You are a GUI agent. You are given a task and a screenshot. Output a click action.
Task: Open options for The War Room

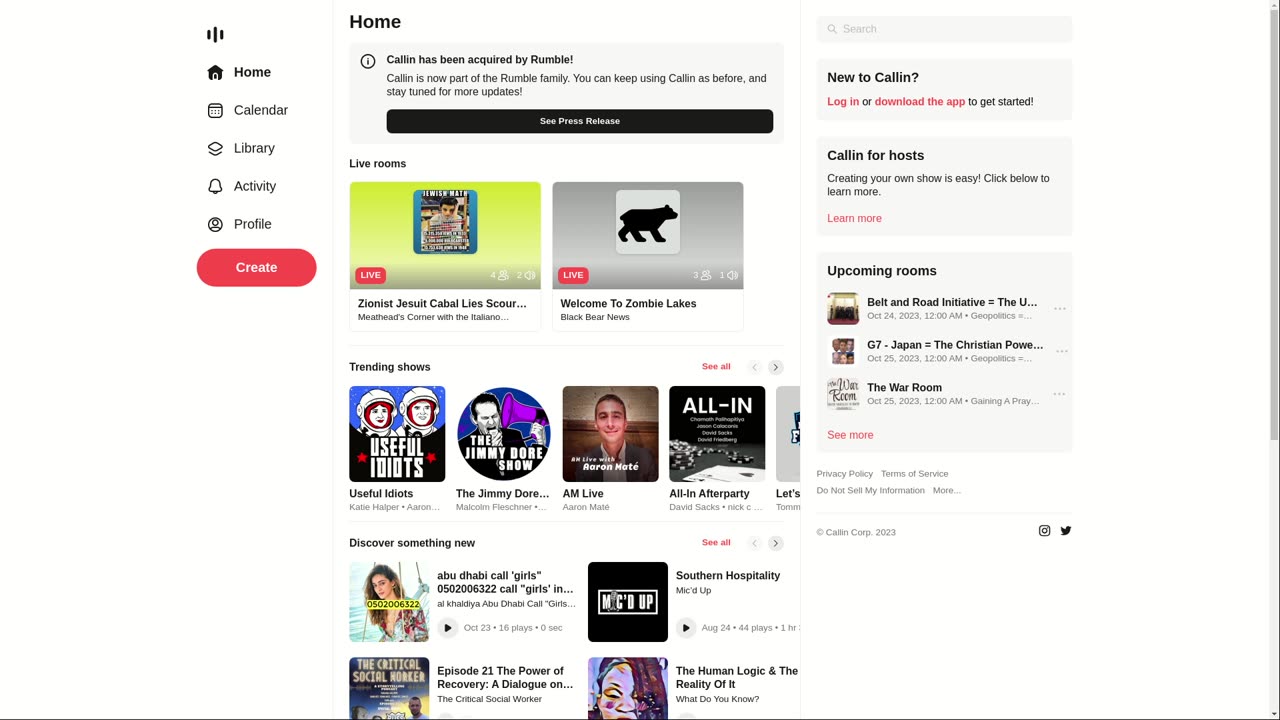(x=1060, y=394)
